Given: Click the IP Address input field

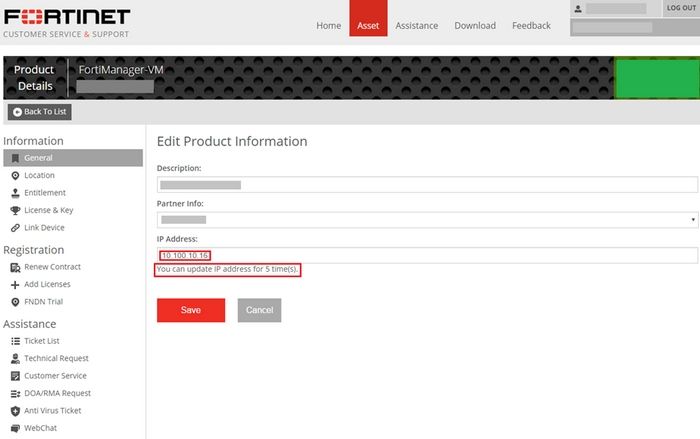Looking at the screenshot, I should [x=427, y=255].
